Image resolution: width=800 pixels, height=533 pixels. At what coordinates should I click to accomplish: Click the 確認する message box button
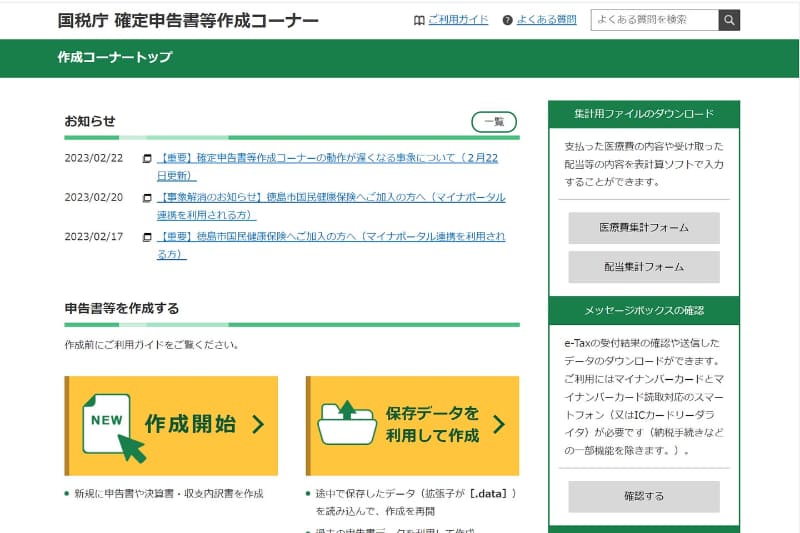(x=644, y=496)
